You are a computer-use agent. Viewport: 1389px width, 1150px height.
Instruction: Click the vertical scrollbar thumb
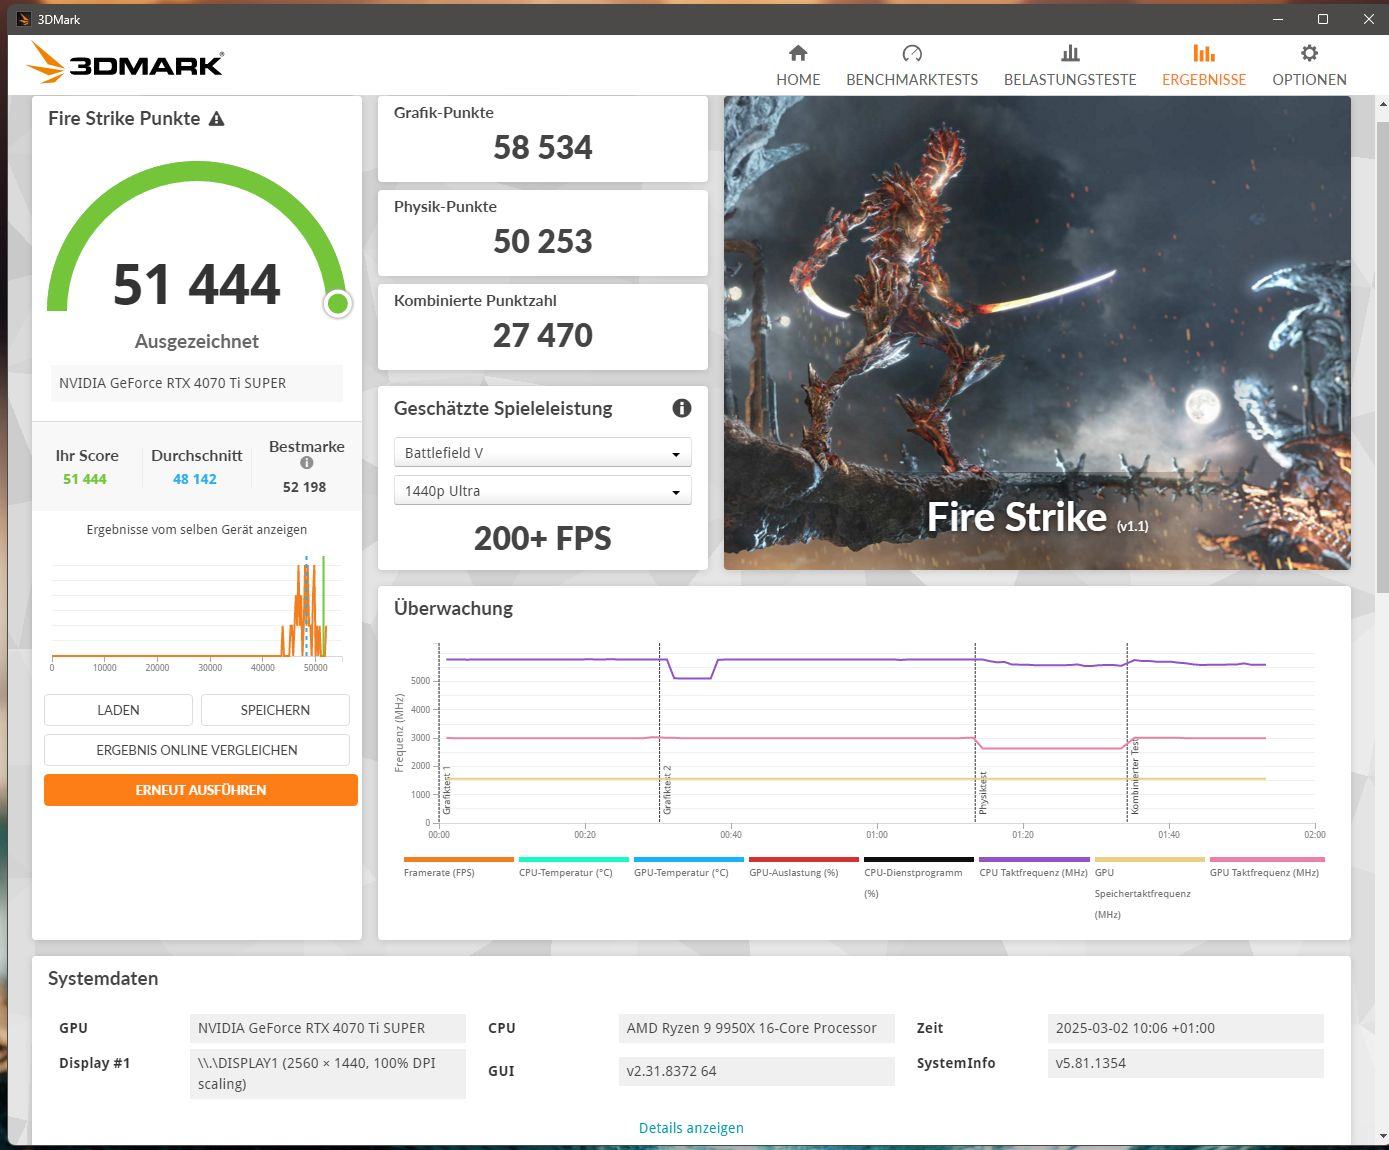[1382, 355]
